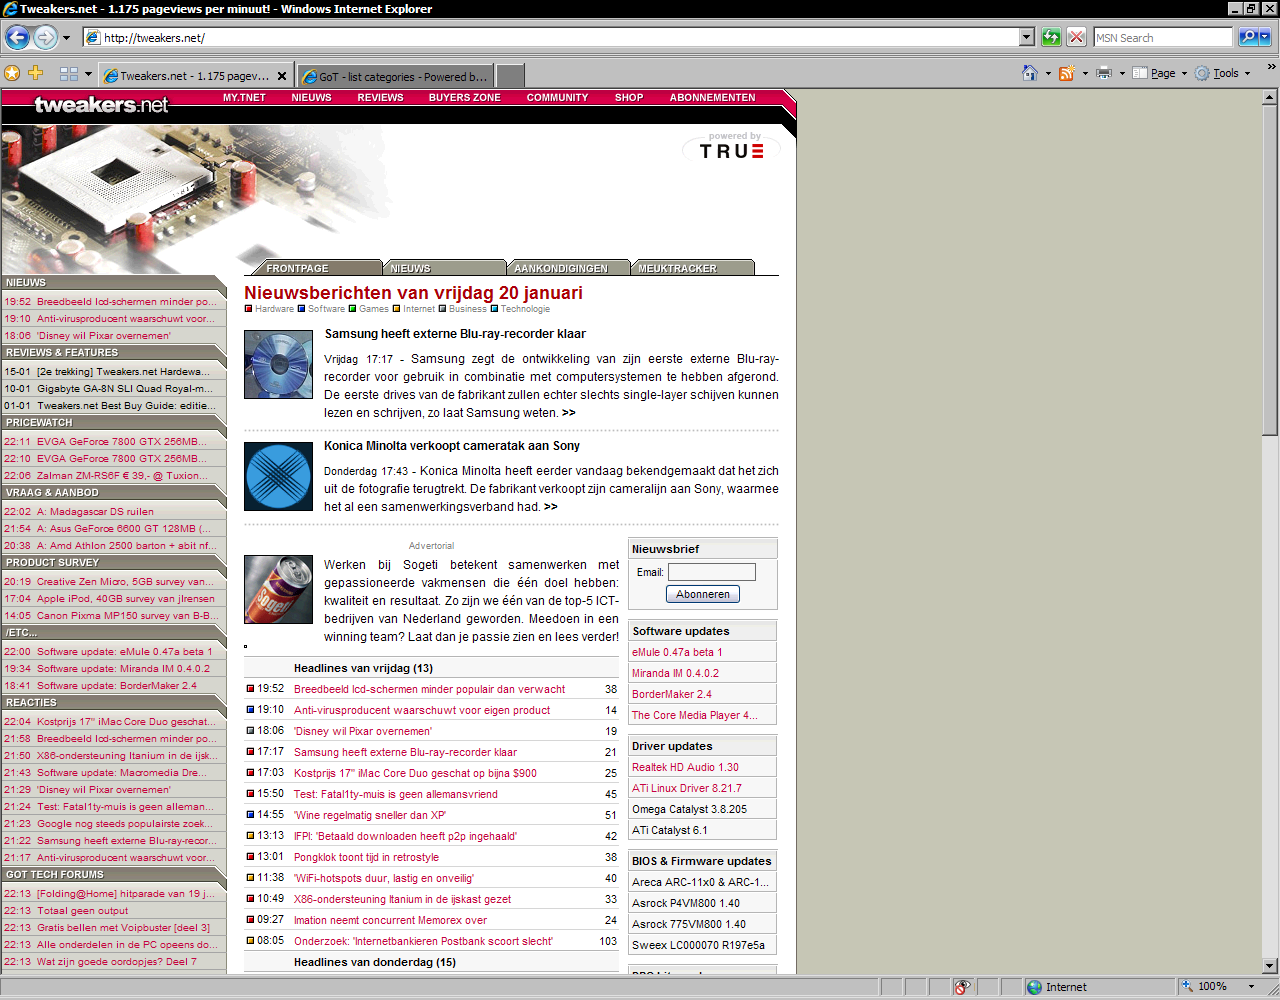Print the page using the printer icon
The width and height of the screenshot is (1280, 1000).
pos(1104,73)
